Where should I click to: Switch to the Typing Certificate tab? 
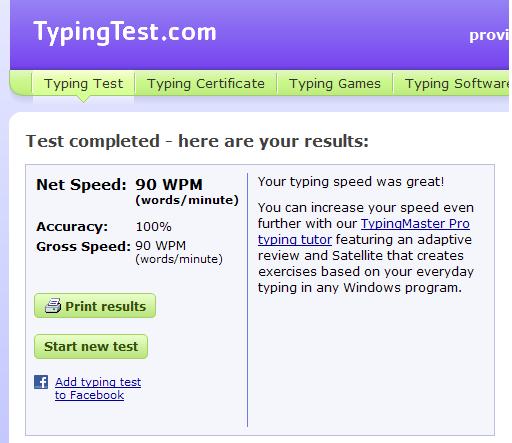click(x=206, y=83)
